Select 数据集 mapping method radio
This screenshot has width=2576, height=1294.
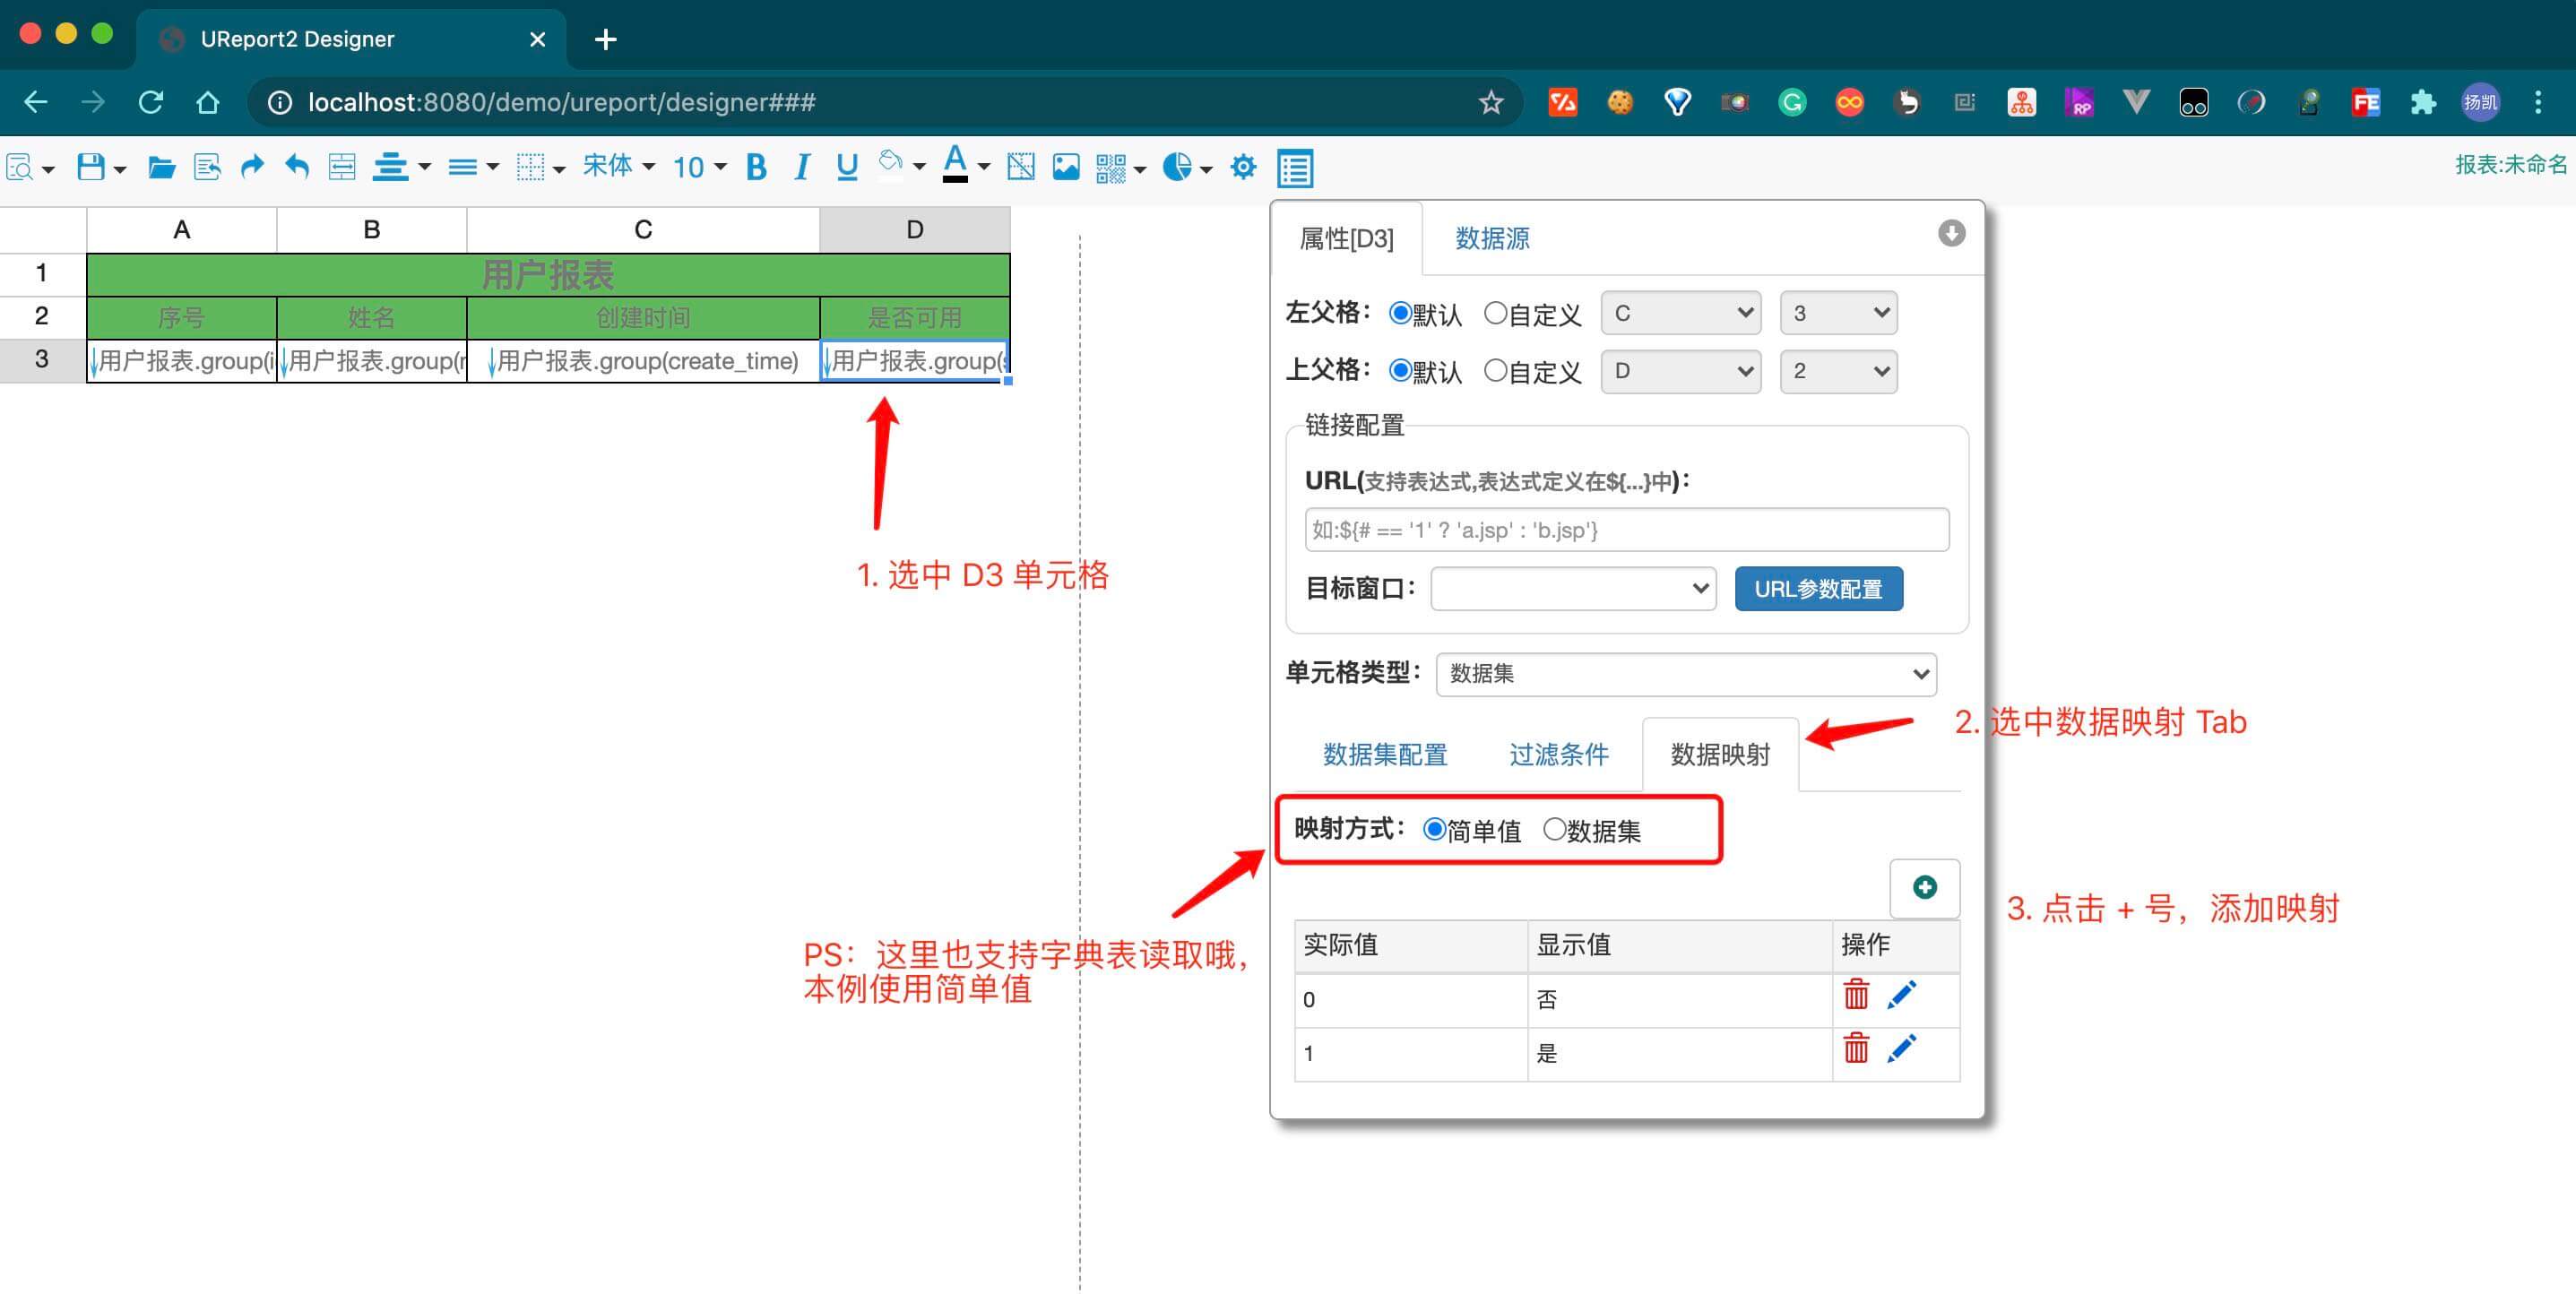coord(1554,829)
